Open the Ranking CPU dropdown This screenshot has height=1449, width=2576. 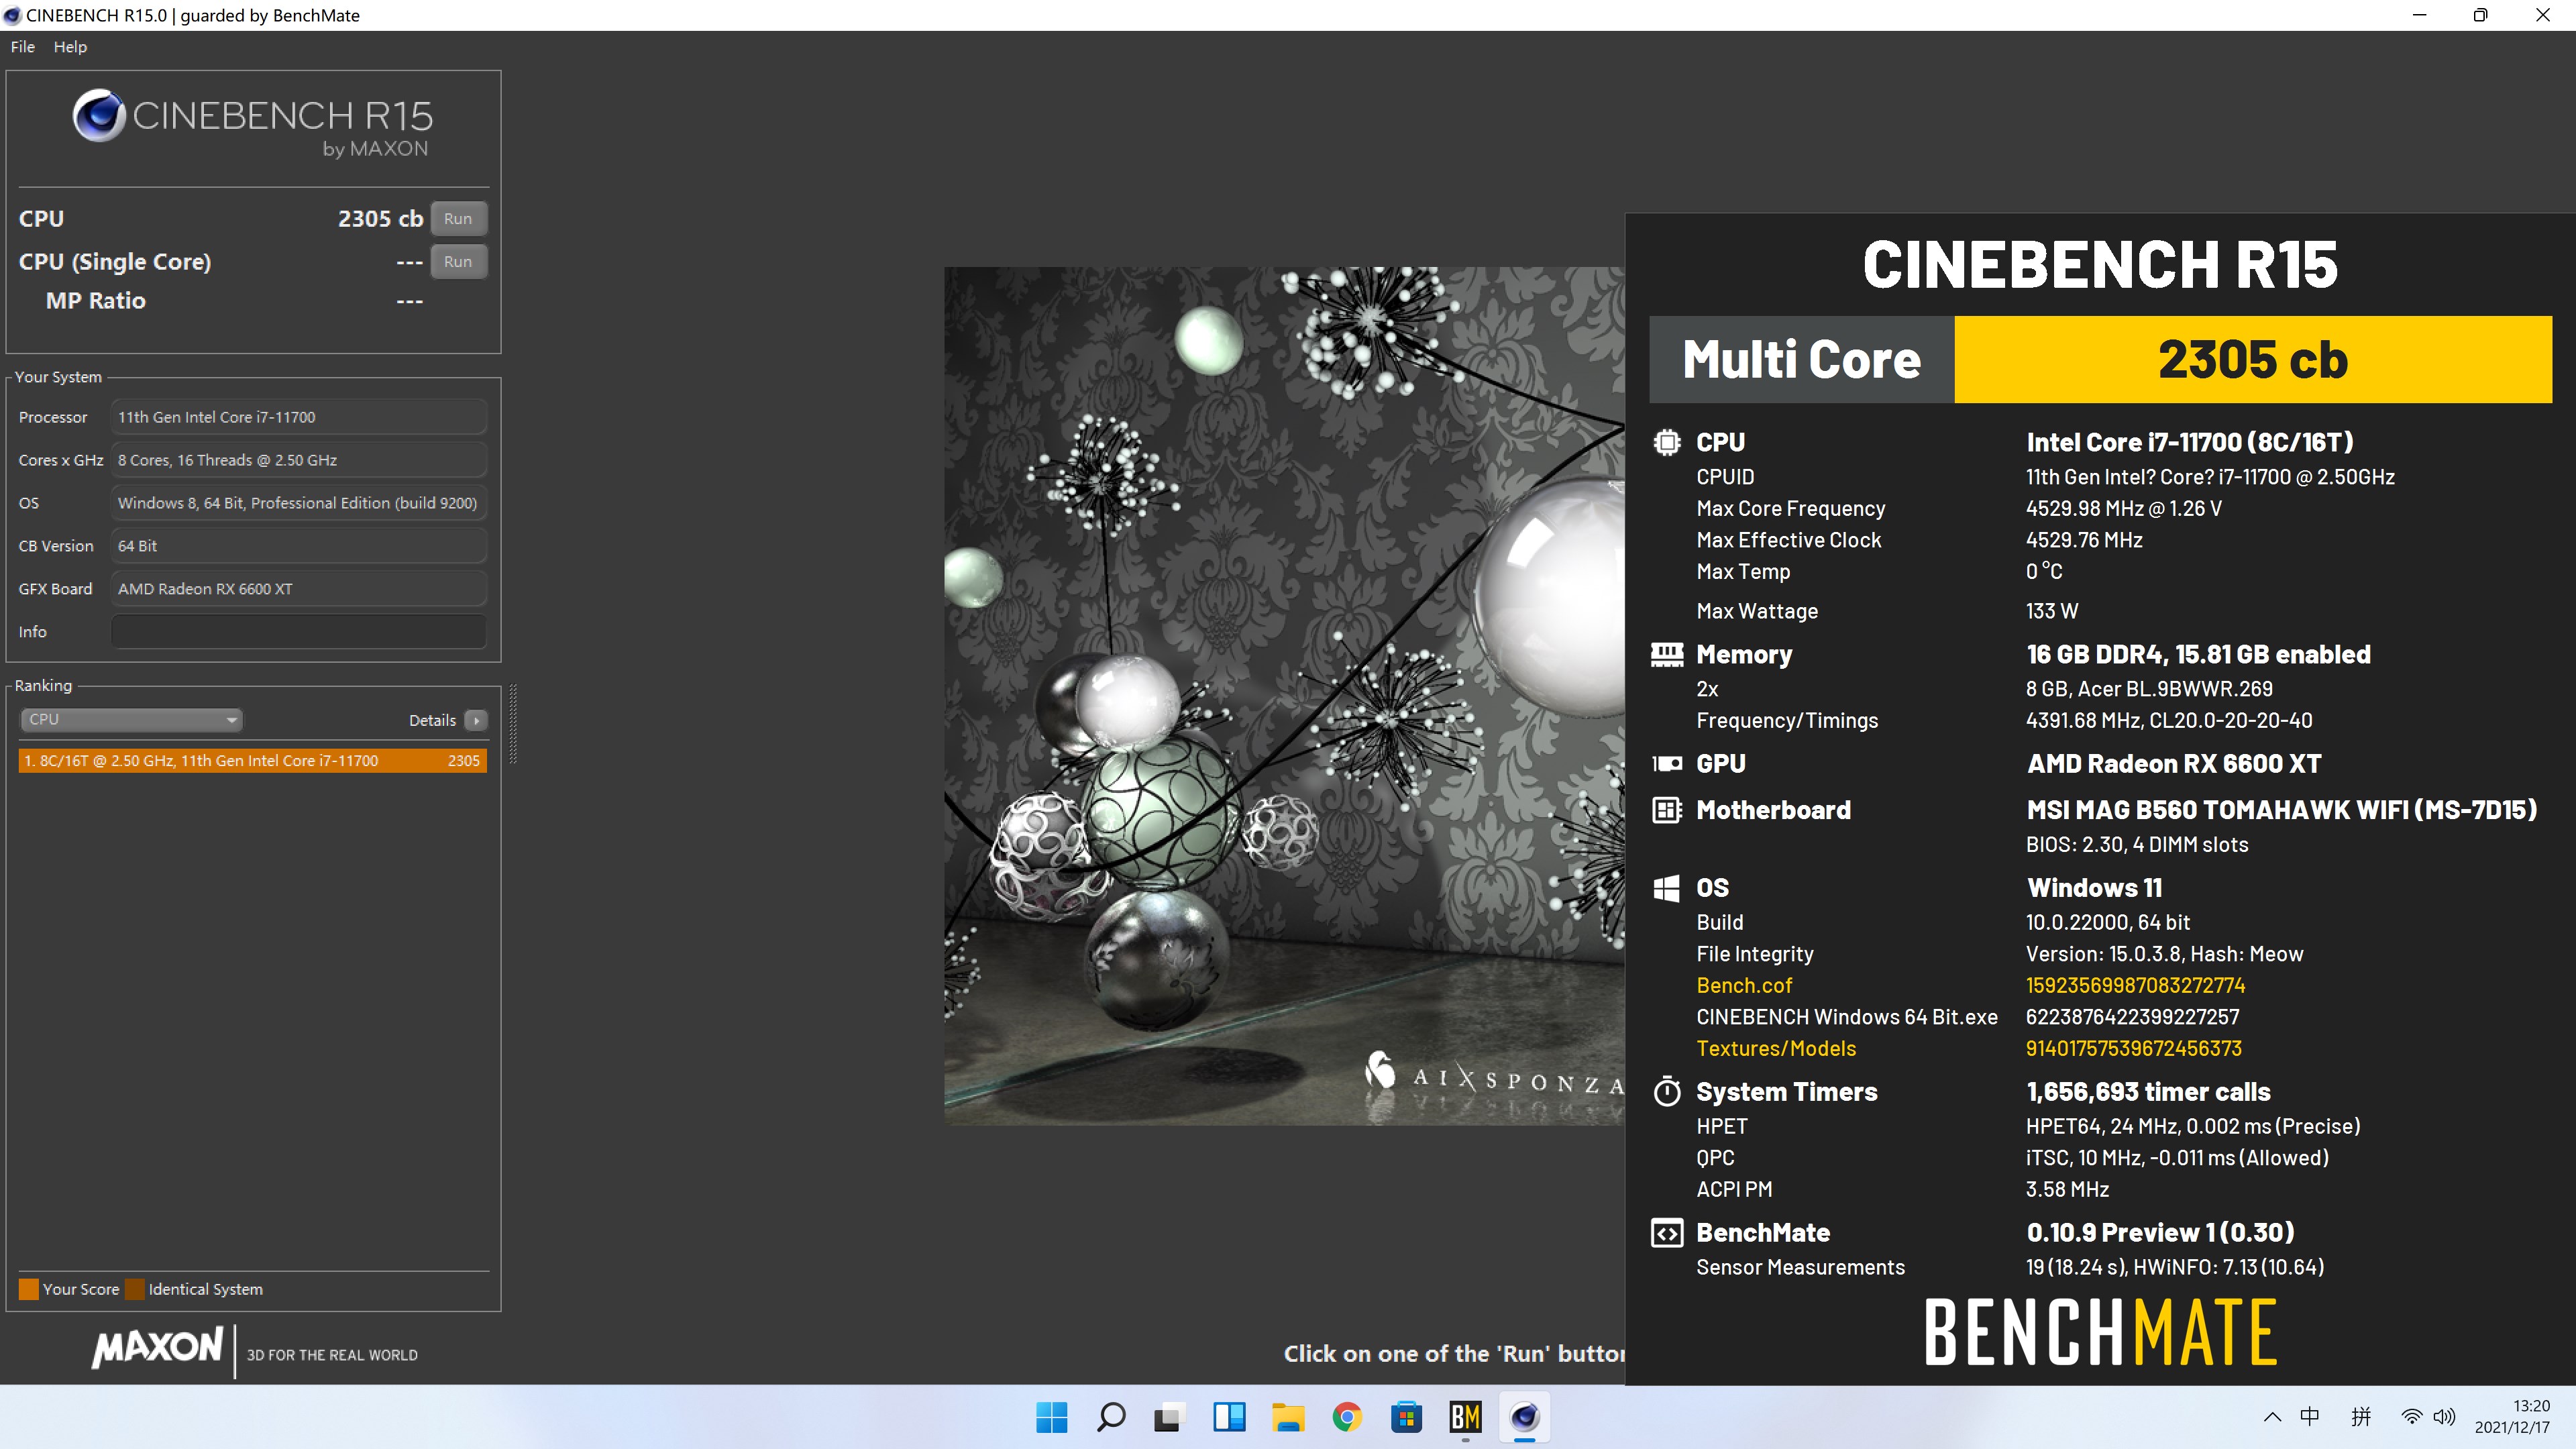[131, 719]
